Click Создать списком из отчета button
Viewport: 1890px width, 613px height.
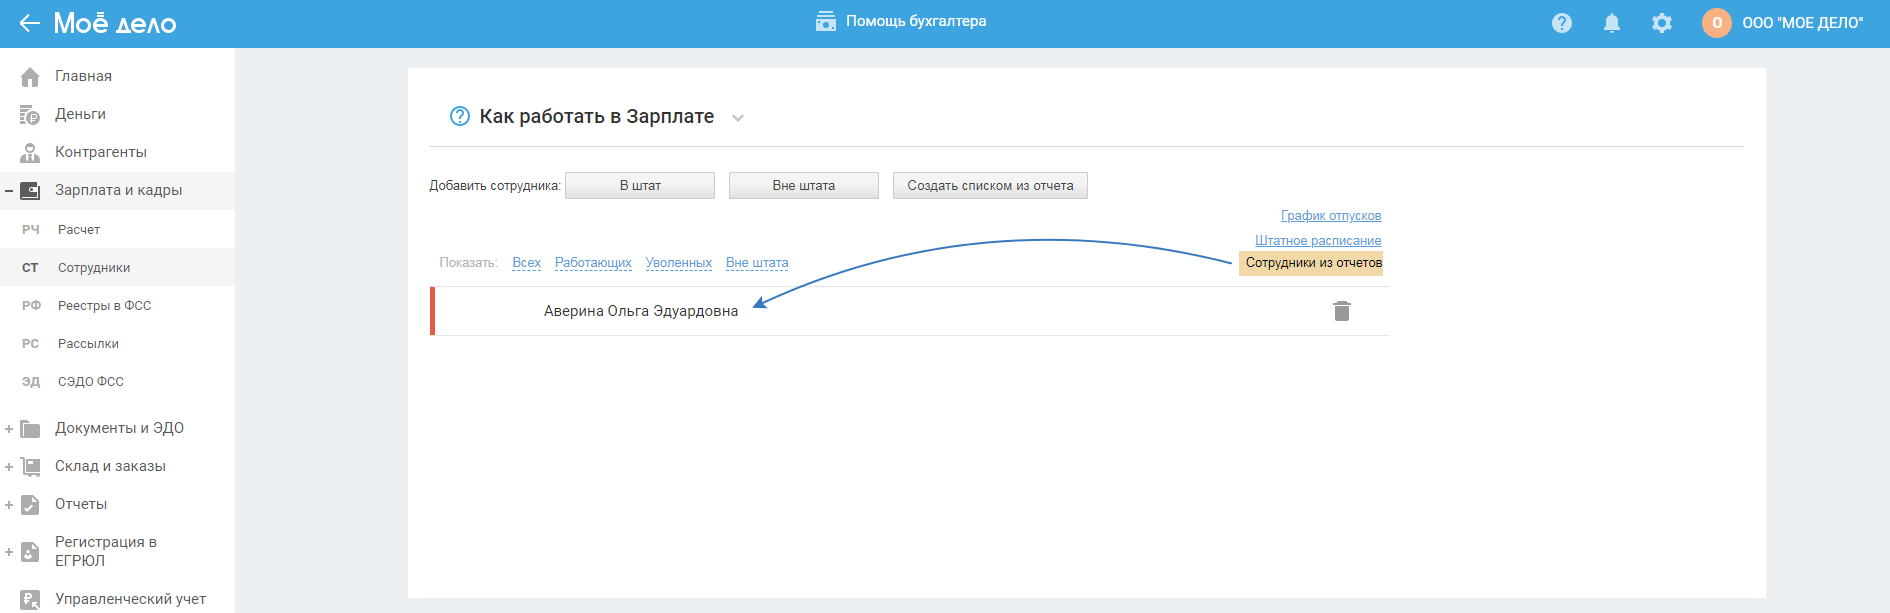(x=990, y=186)
